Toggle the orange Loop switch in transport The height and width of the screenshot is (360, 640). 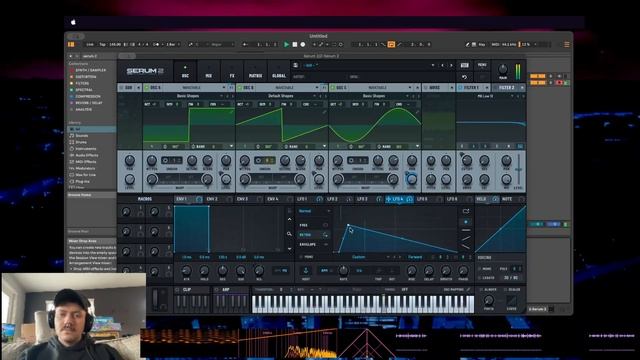click(x=391, y=44)
